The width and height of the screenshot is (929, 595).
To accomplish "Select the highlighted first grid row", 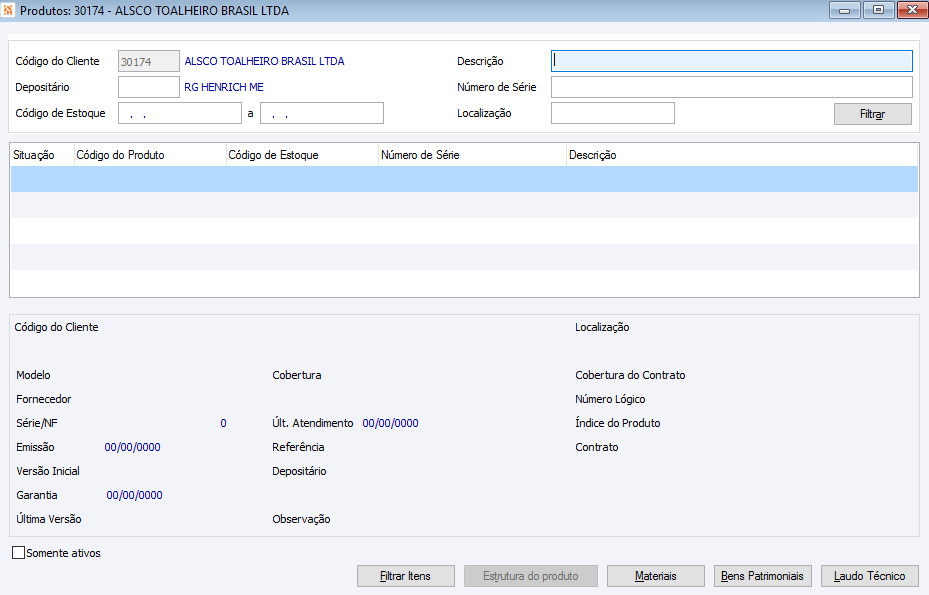I will 464,179.
